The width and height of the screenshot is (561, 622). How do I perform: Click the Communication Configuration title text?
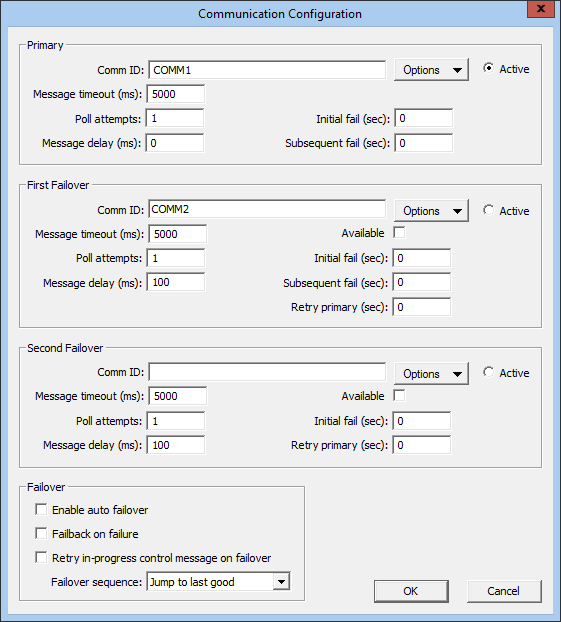[x=280, y=14]
